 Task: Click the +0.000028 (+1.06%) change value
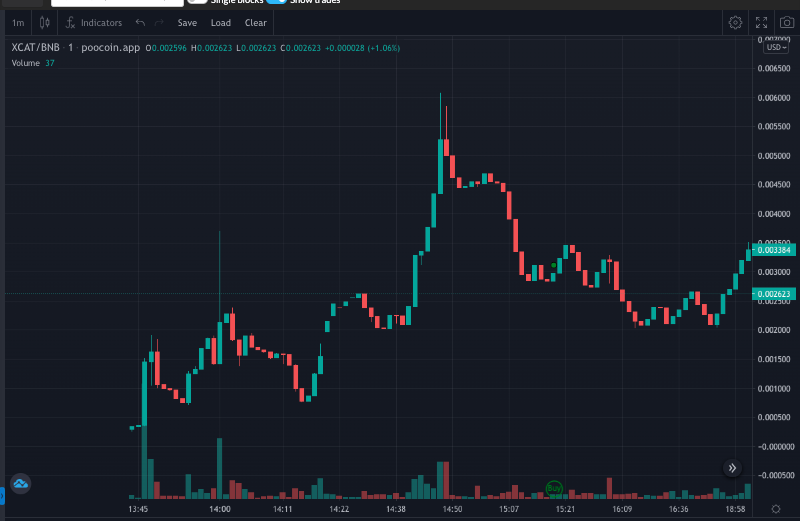tap(362, 48)
